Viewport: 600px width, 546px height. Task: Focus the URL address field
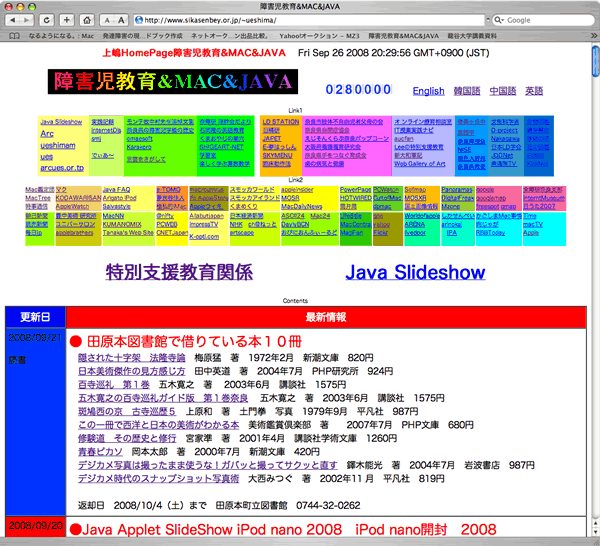[309, 20]
